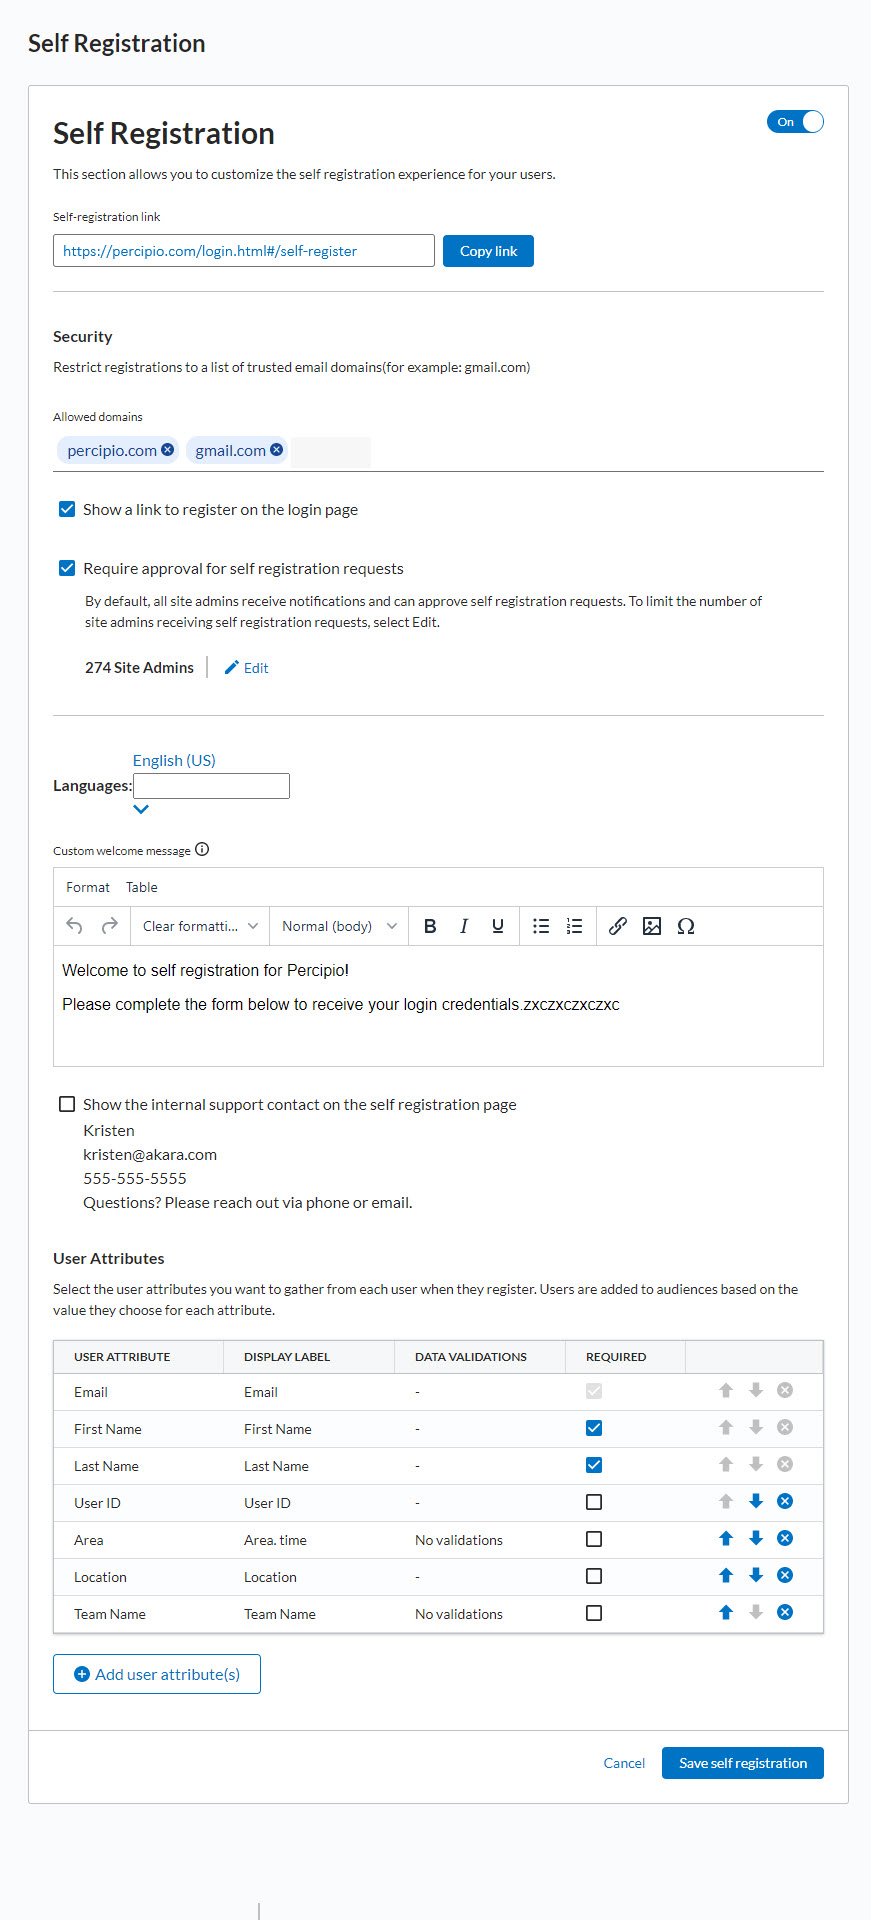Apply underline formatting in the message editor
This screenshot has width=871, height=1920.
pyautogui.click(x=497, y=926)
